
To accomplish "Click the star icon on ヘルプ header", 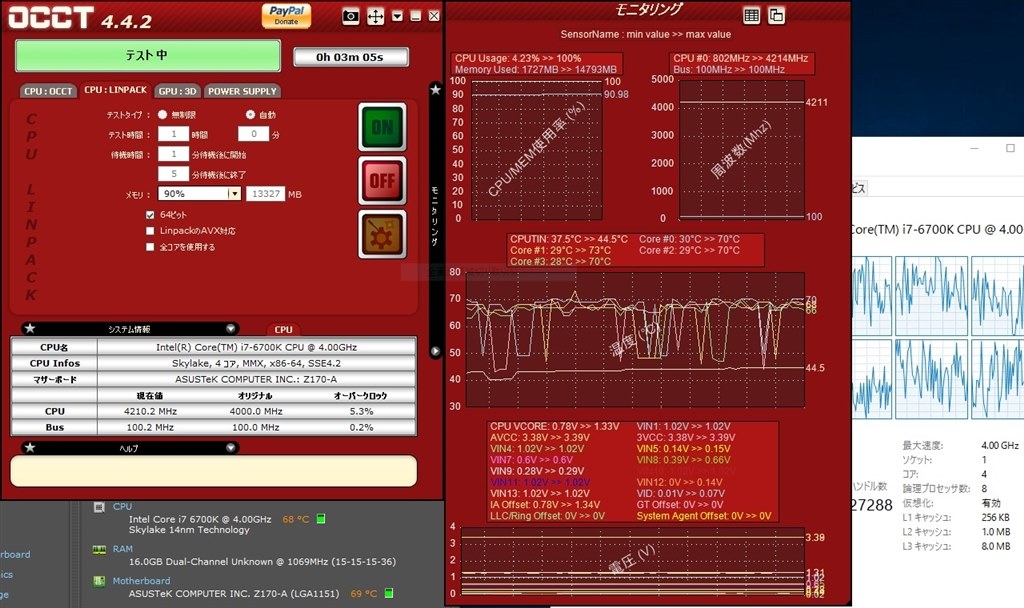I will pos(30,448).
